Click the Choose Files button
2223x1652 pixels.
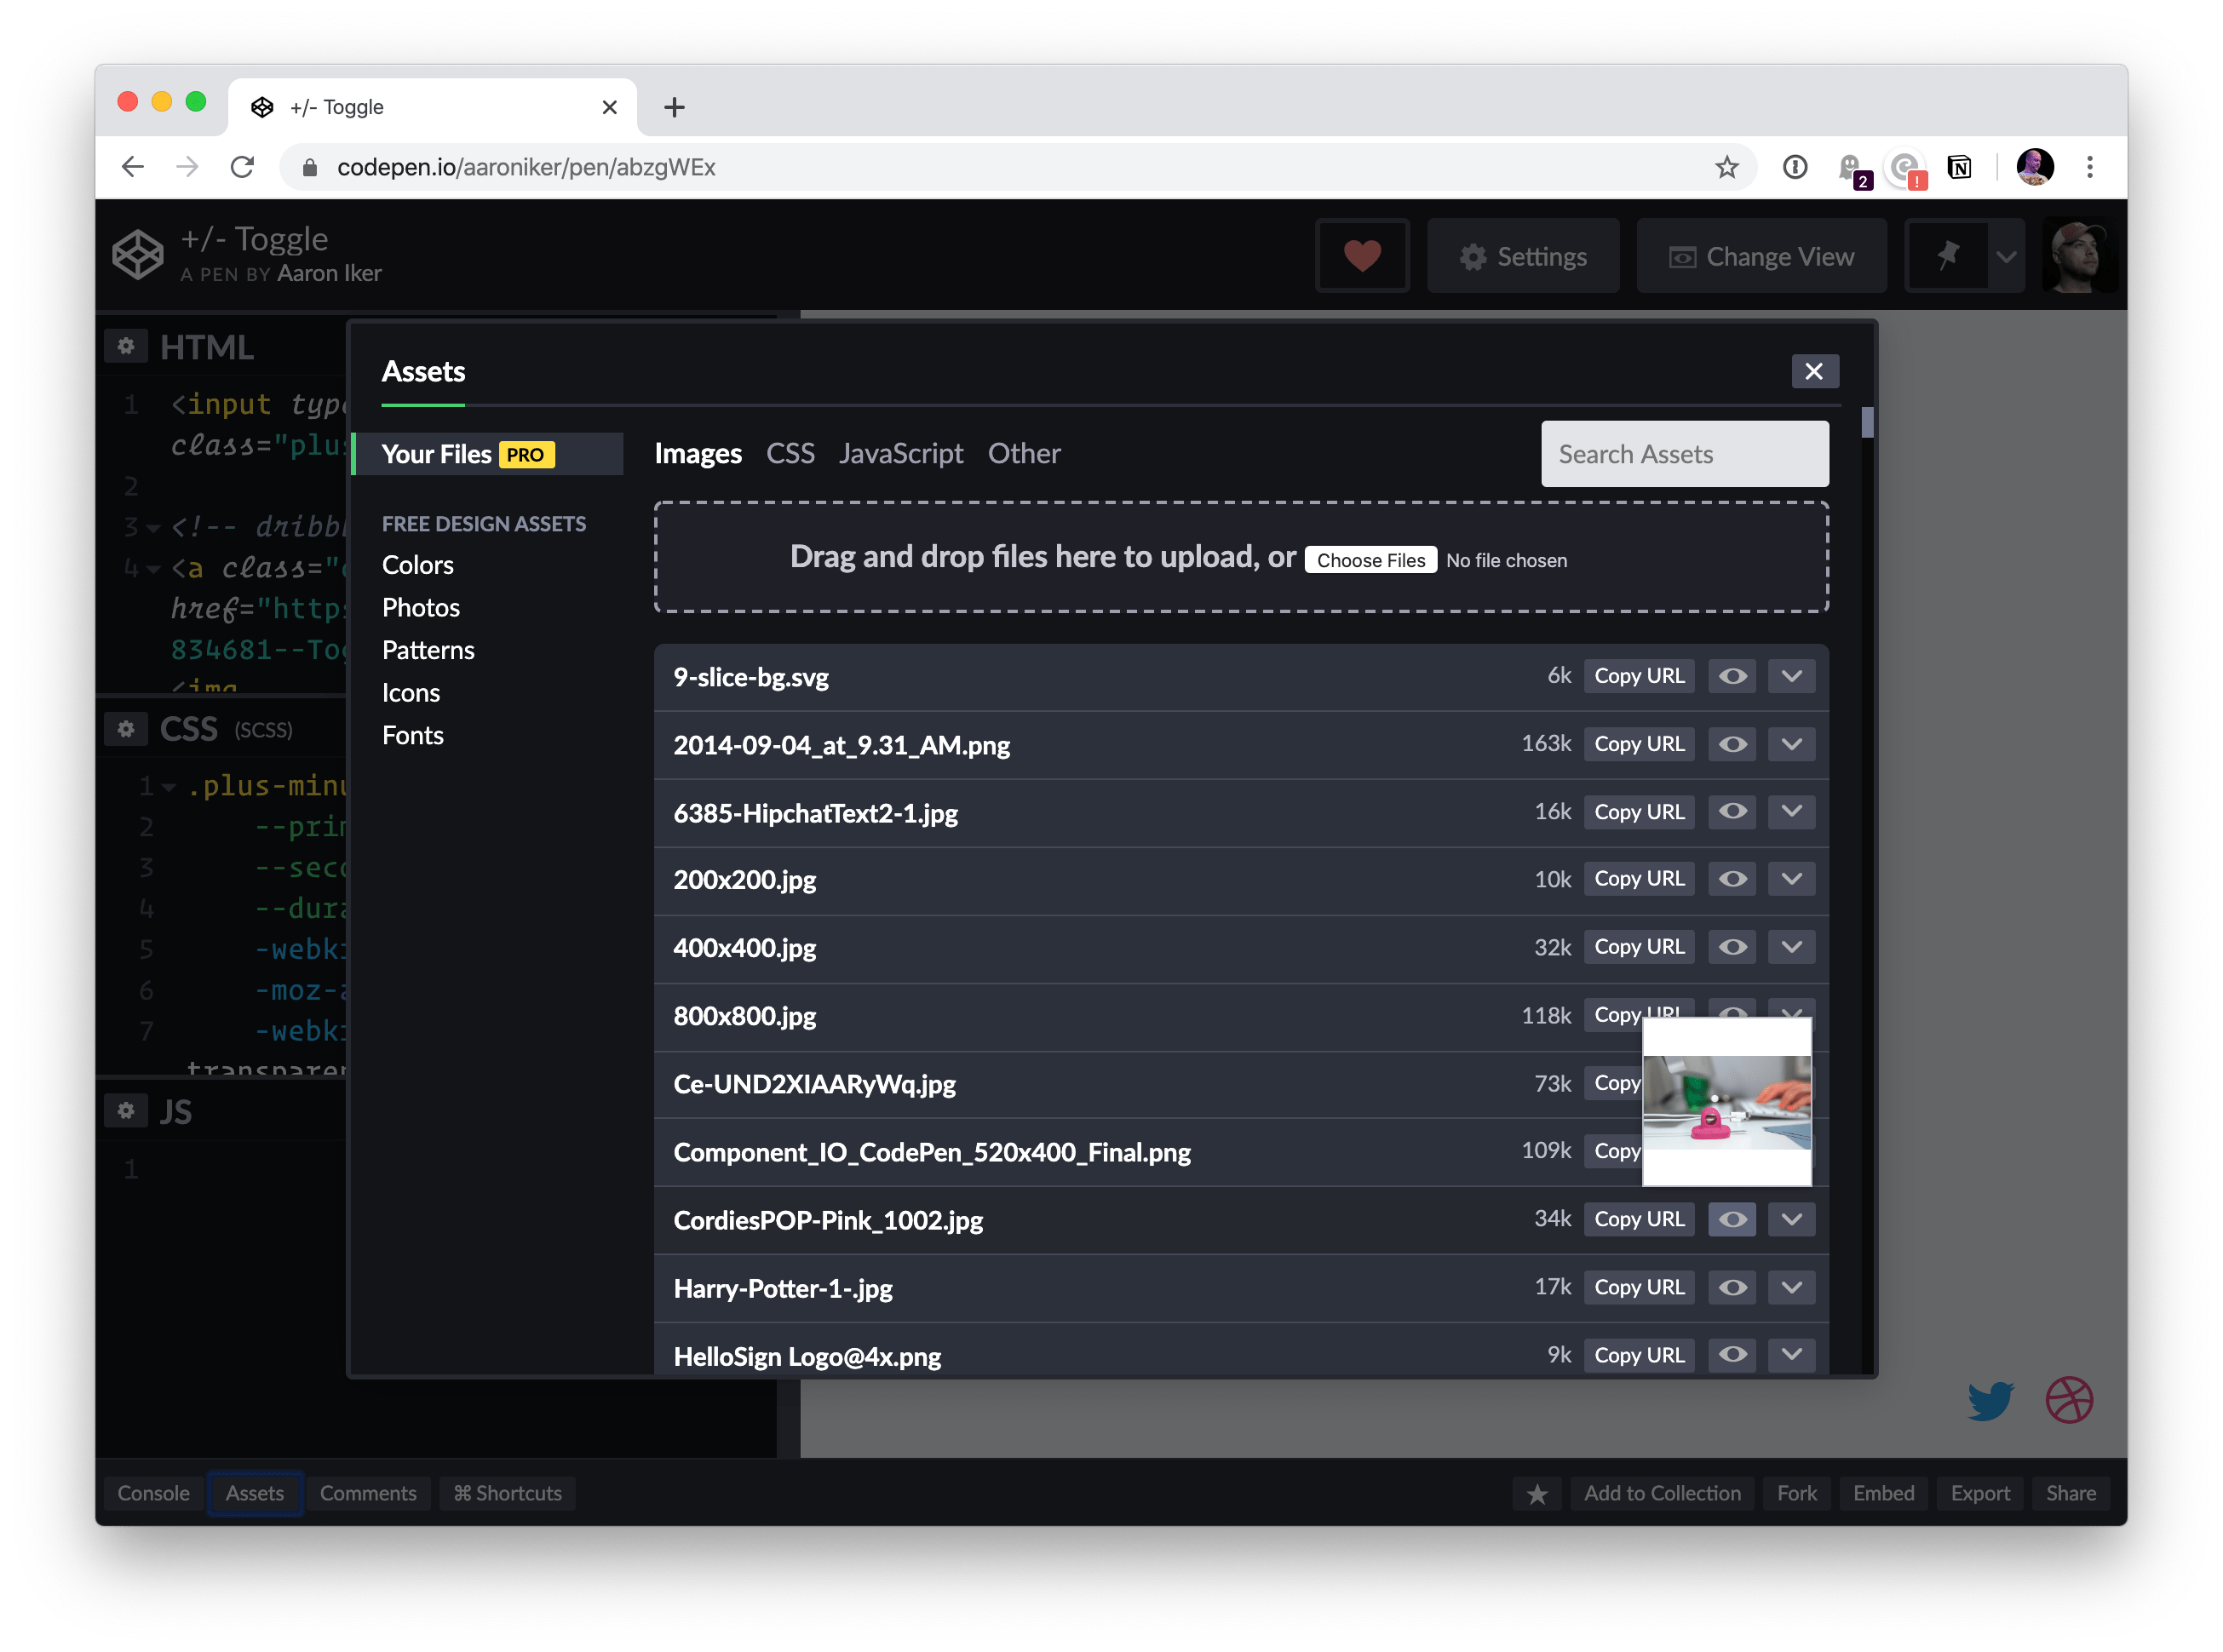click(x=1370, y=560)
